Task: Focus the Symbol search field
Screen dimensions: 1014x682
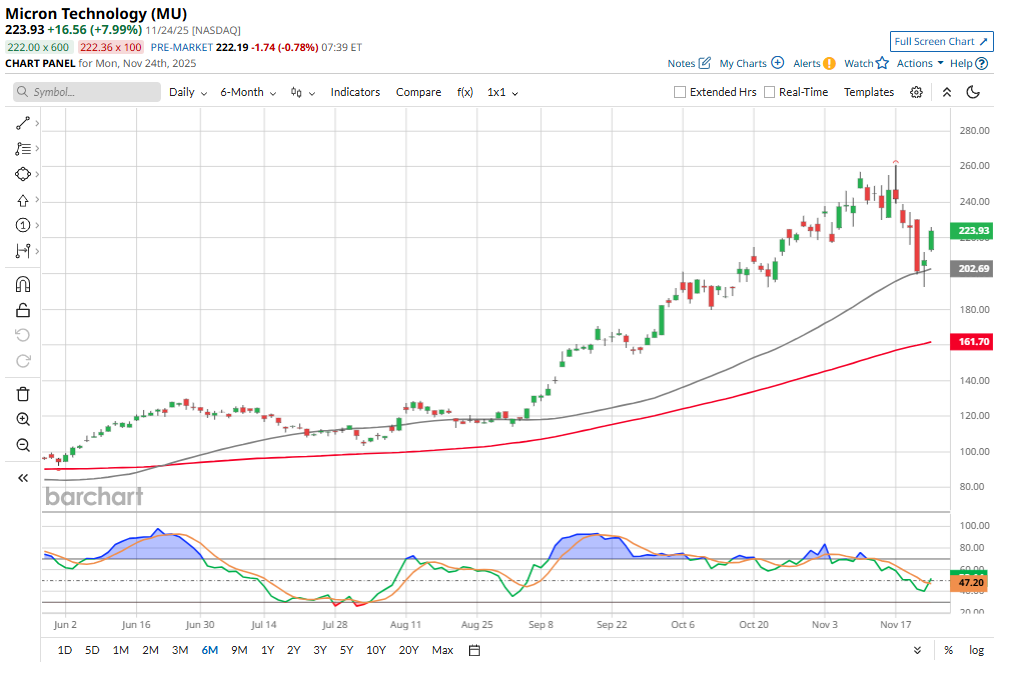Action: (88, 92)
